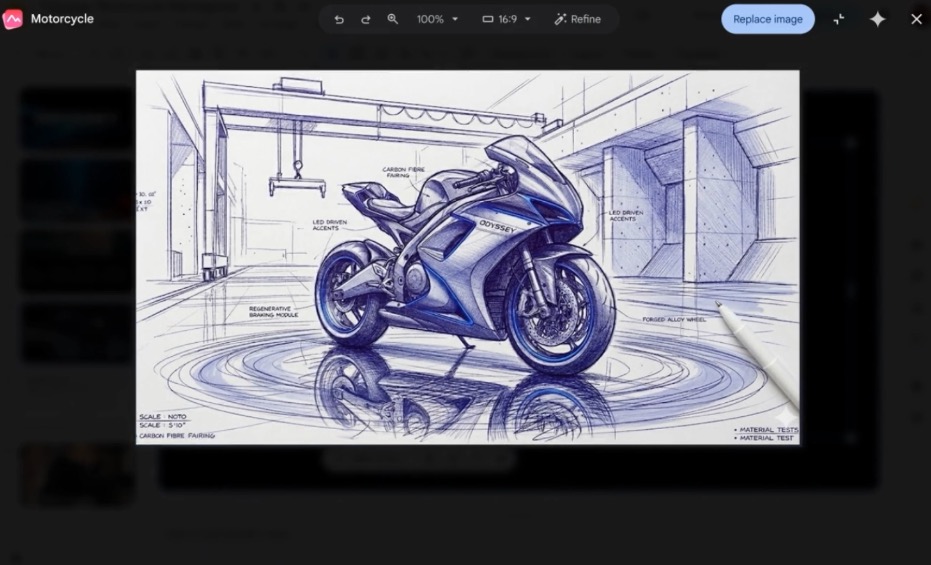931x565 pixels.
Task: Collapse the fullscreen image view
Action: 838,19
